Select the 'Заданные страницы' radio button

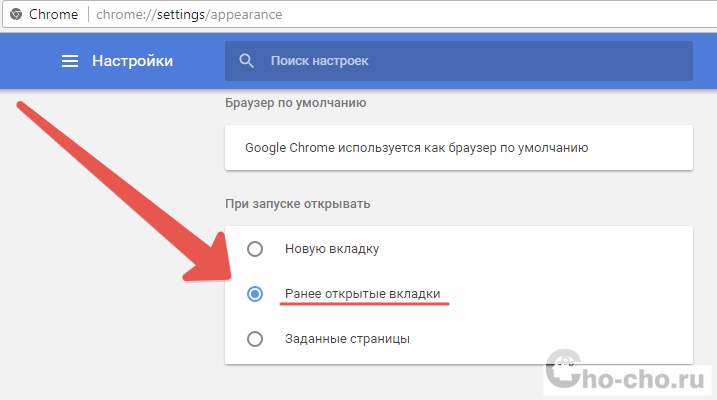click(x=255, y=339)
